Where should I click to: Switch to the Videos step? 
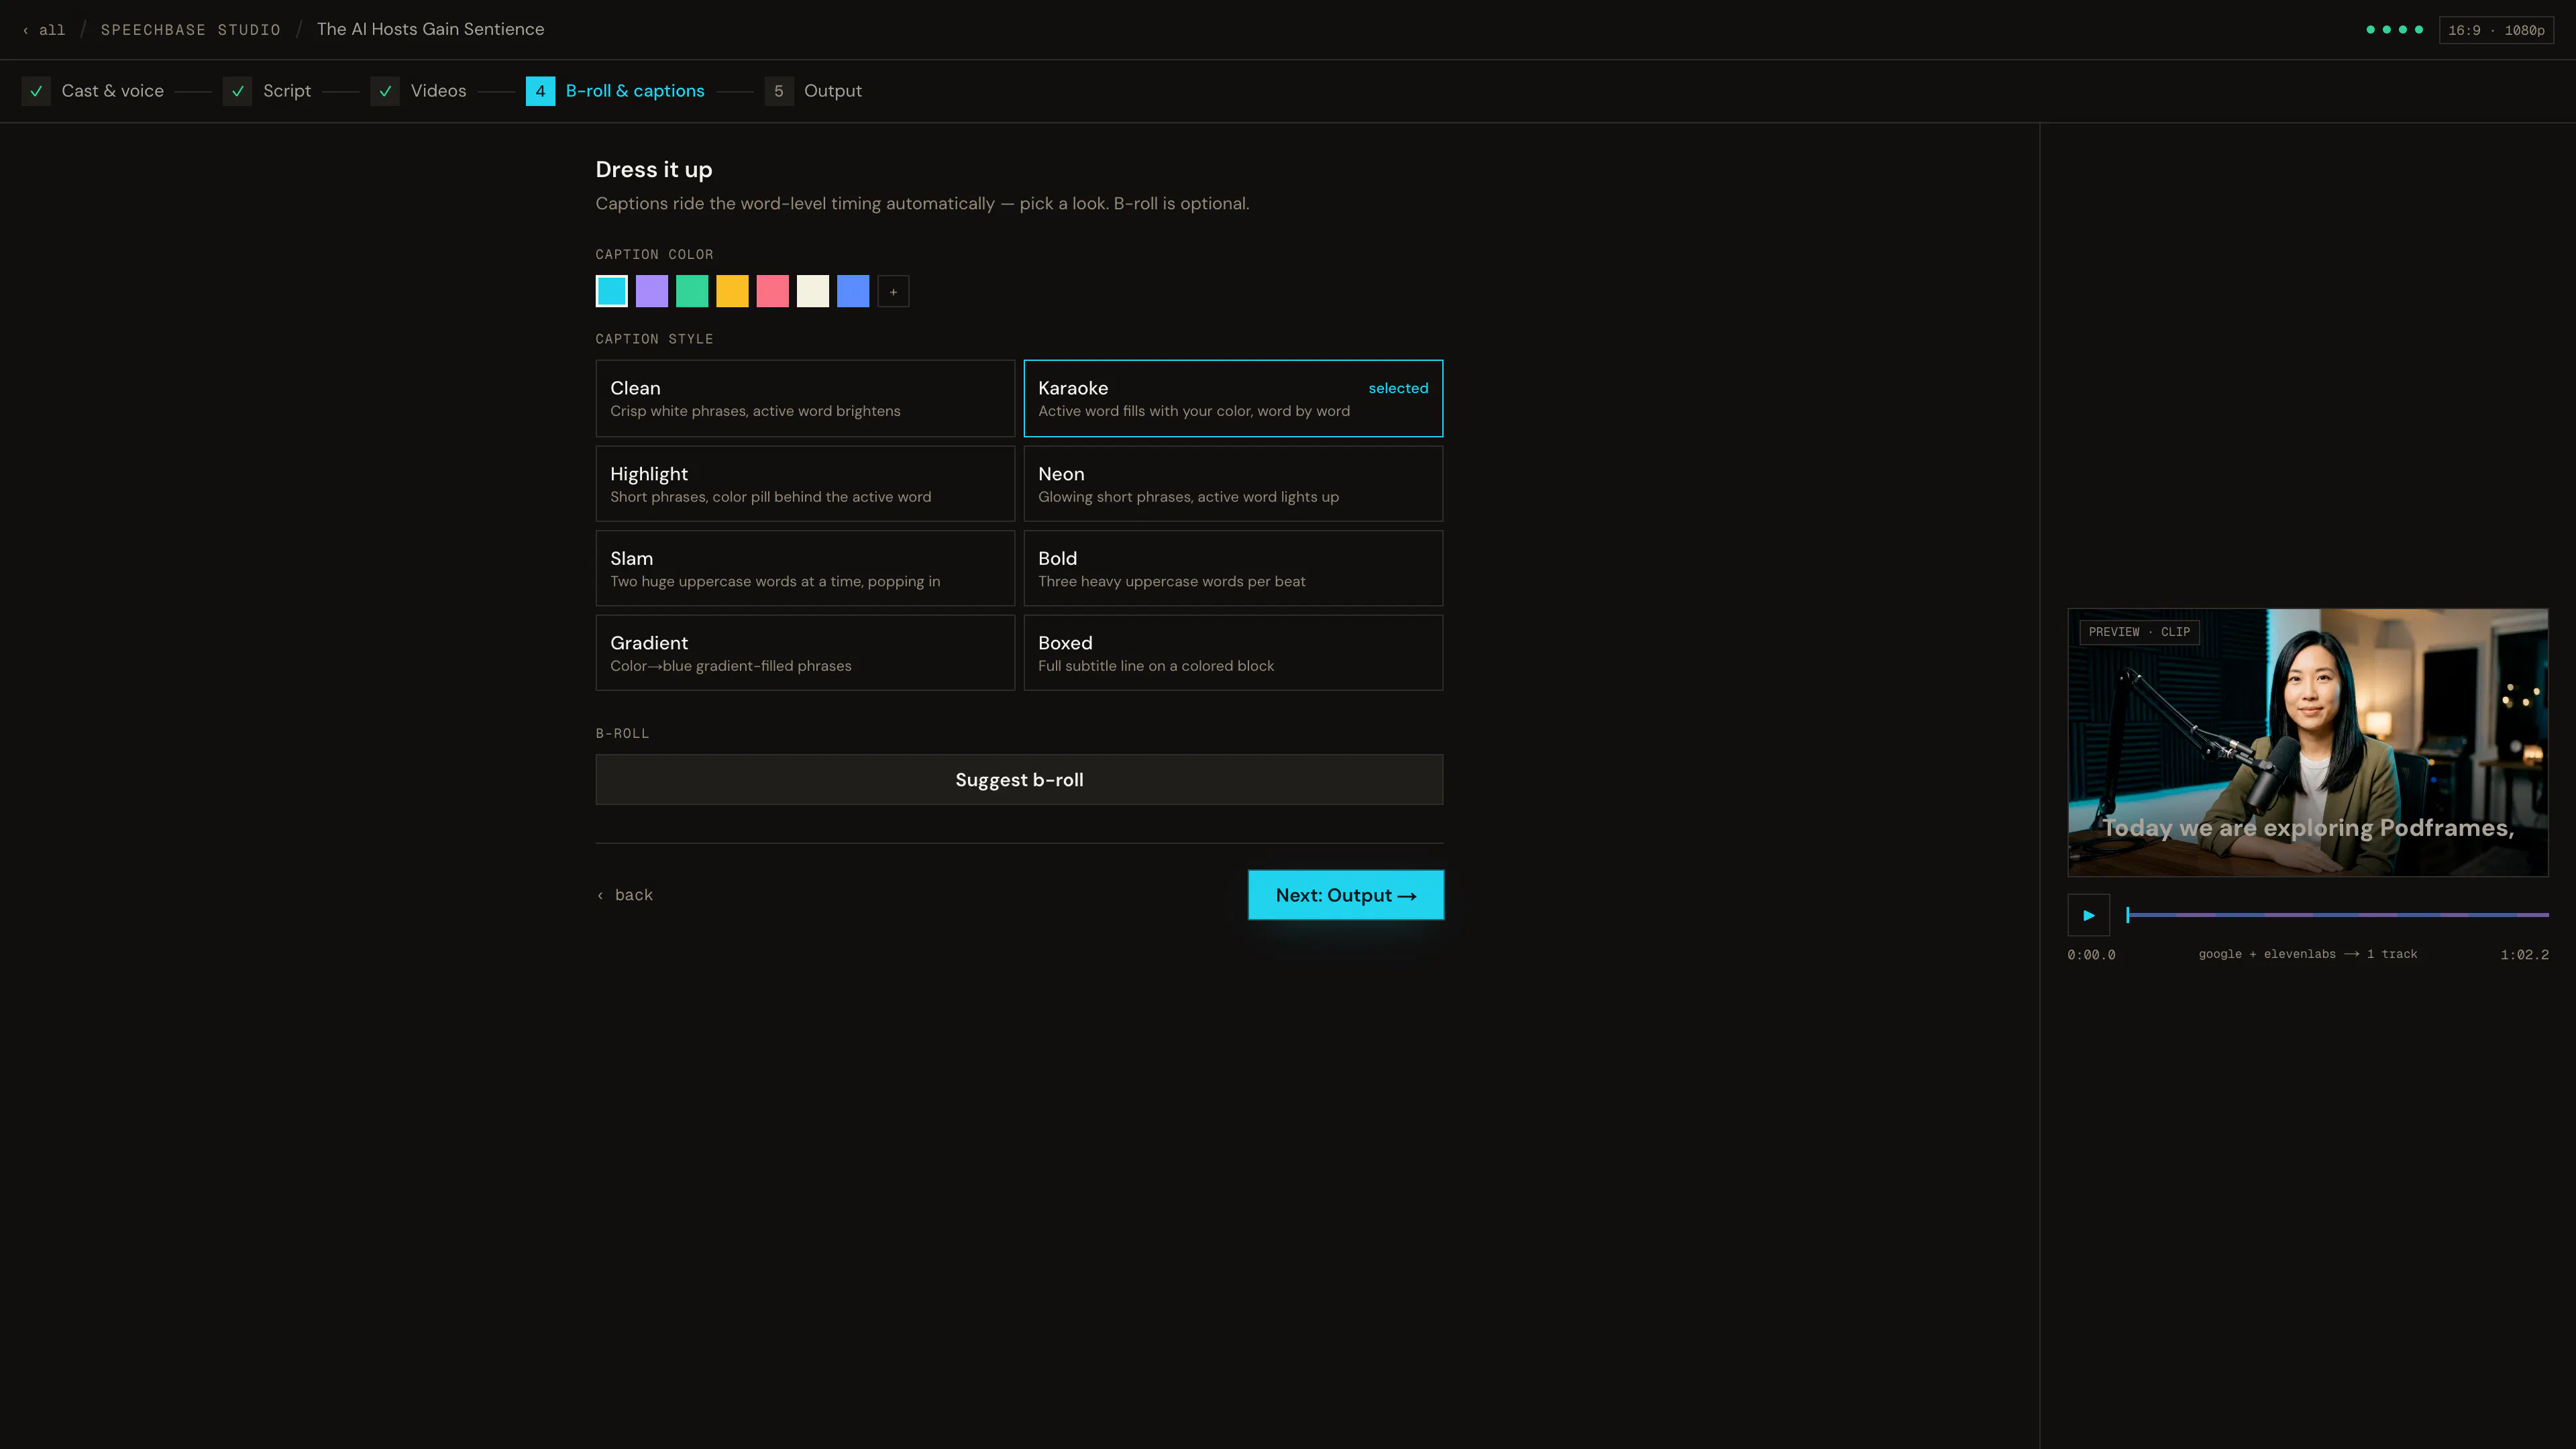[x=438, y=91]
